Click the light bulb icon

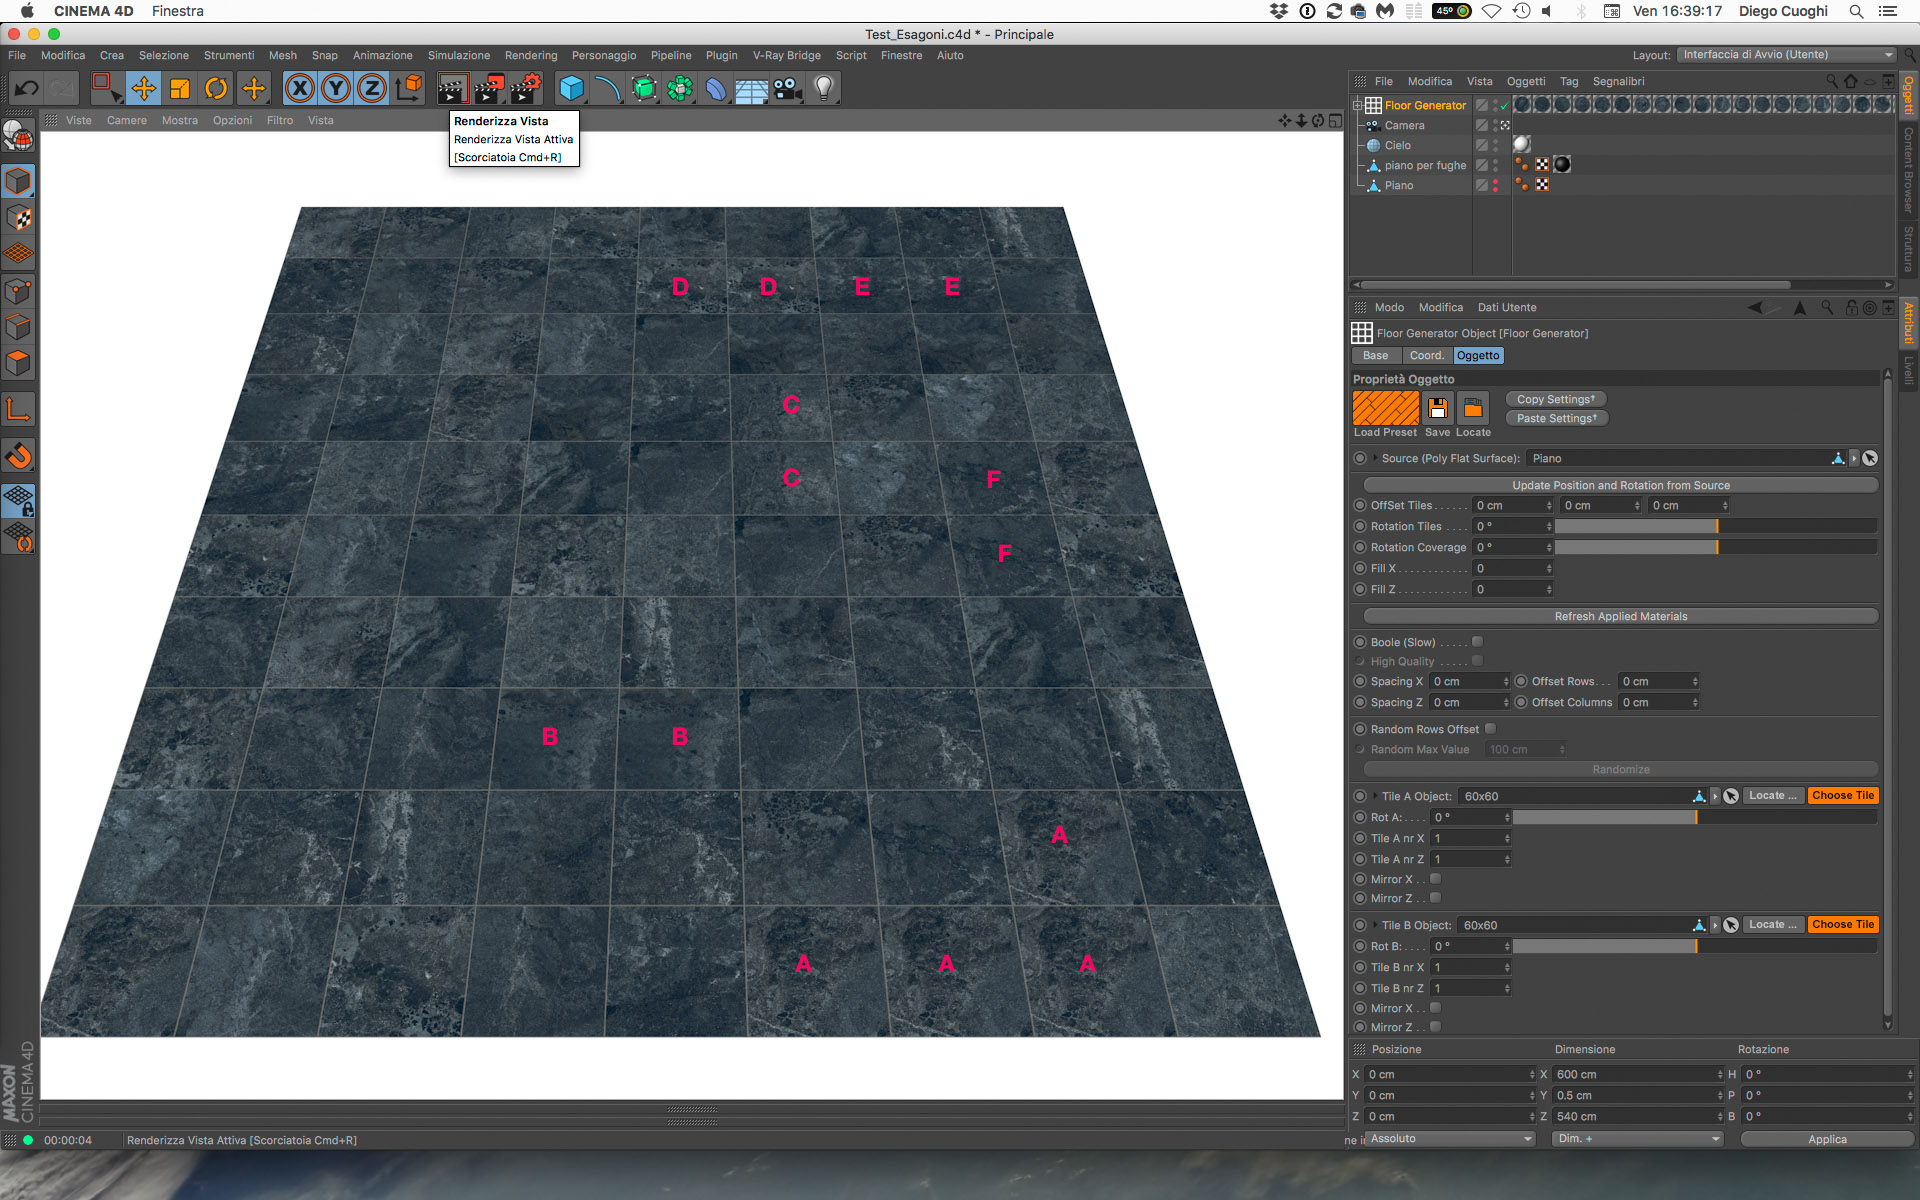coord(824,88)
